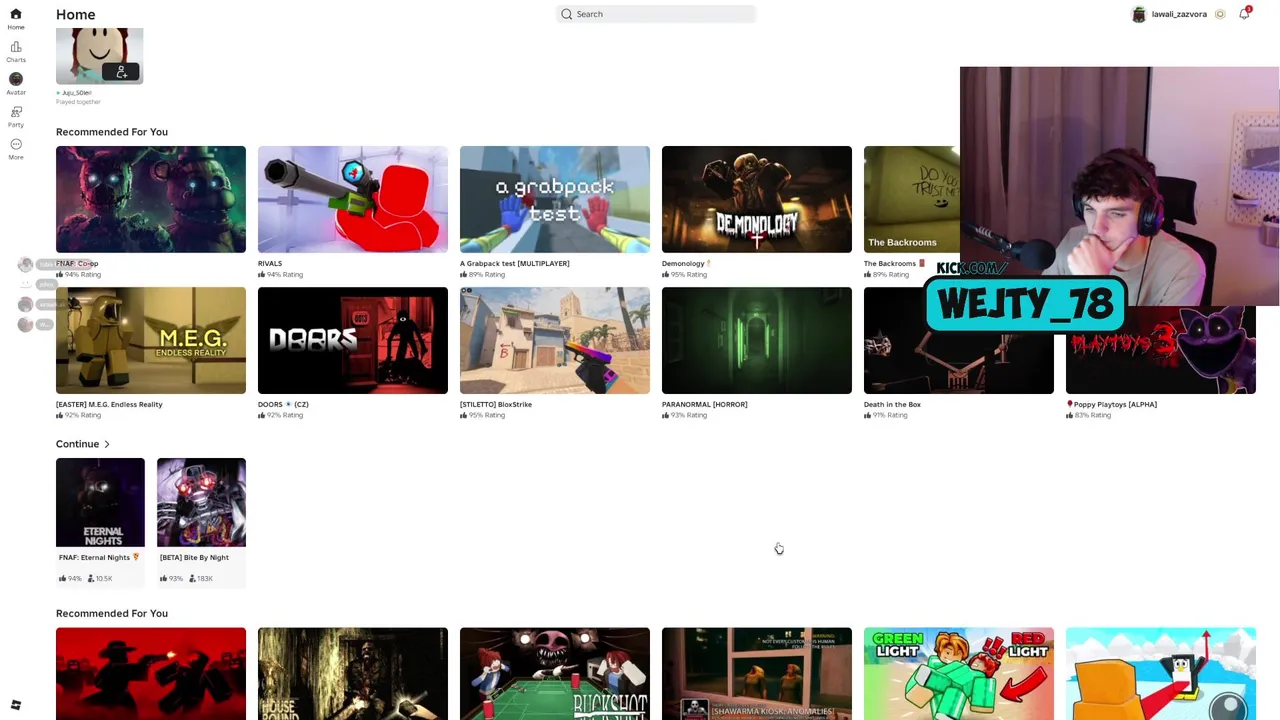
Task: Open the DOORS game thumbnail
Action: (x=353, y=340)
